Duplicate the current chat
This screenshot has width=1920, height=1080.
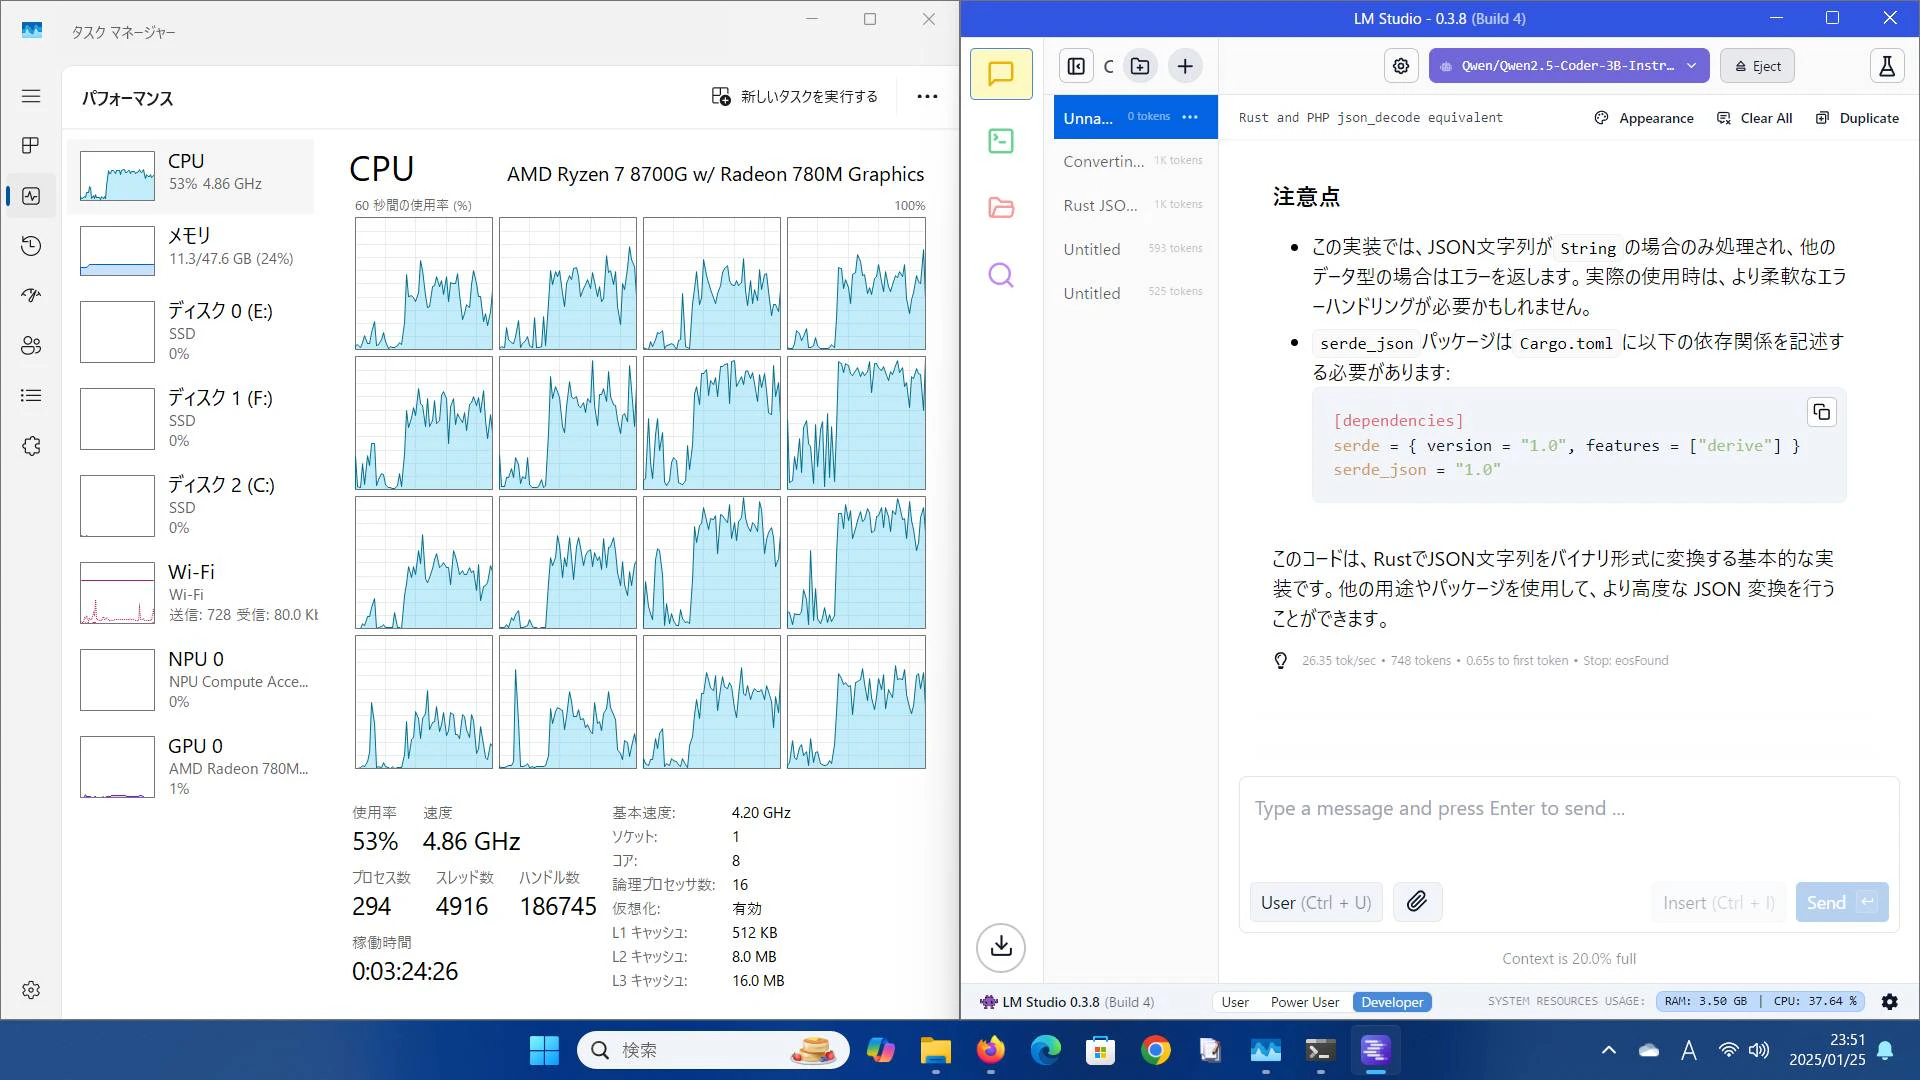coord(1857,118)
